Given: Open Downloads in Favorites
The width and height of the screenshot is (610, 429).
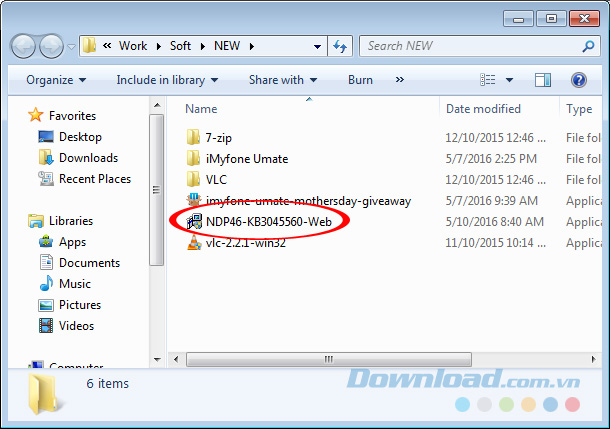Looking at the screenshot, I should pos(88,158).
